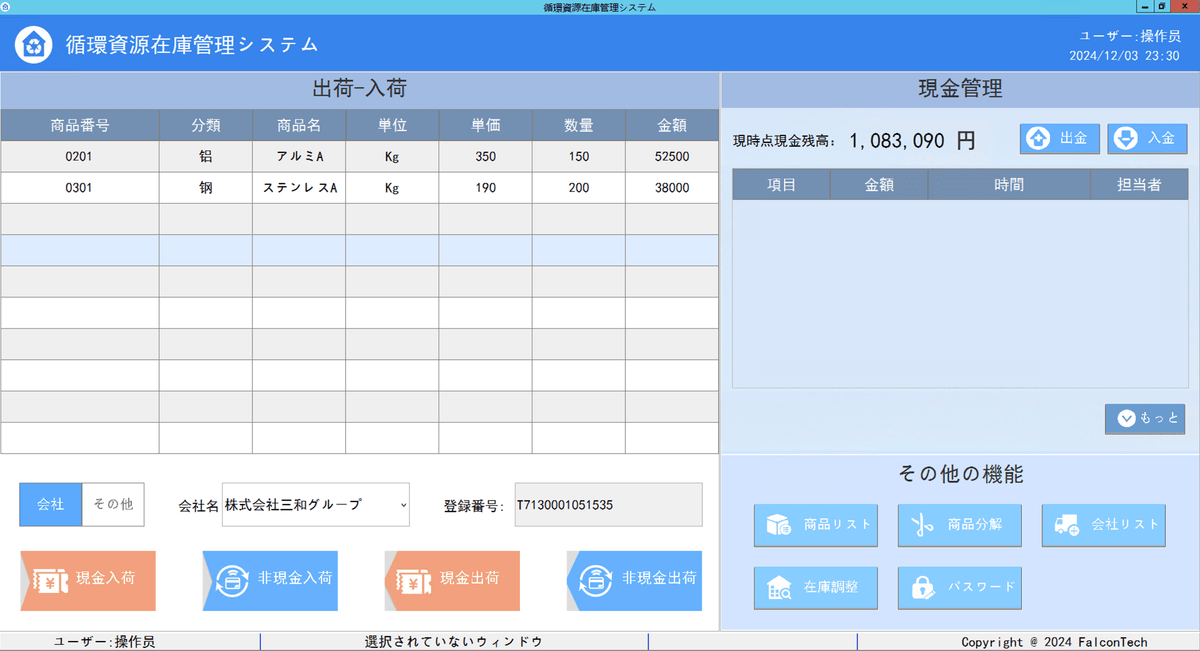Screen dimensions: 1200x651
Task: Open the 在庫調整 inventory adjustment
Action: click(815, 588)
